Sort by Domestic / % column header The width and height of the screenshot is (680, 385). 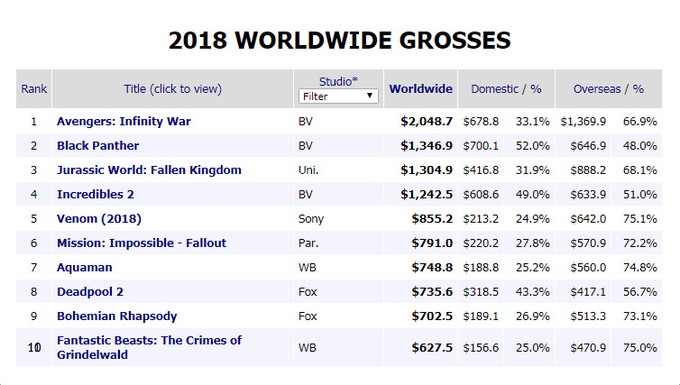pos(506,89)
